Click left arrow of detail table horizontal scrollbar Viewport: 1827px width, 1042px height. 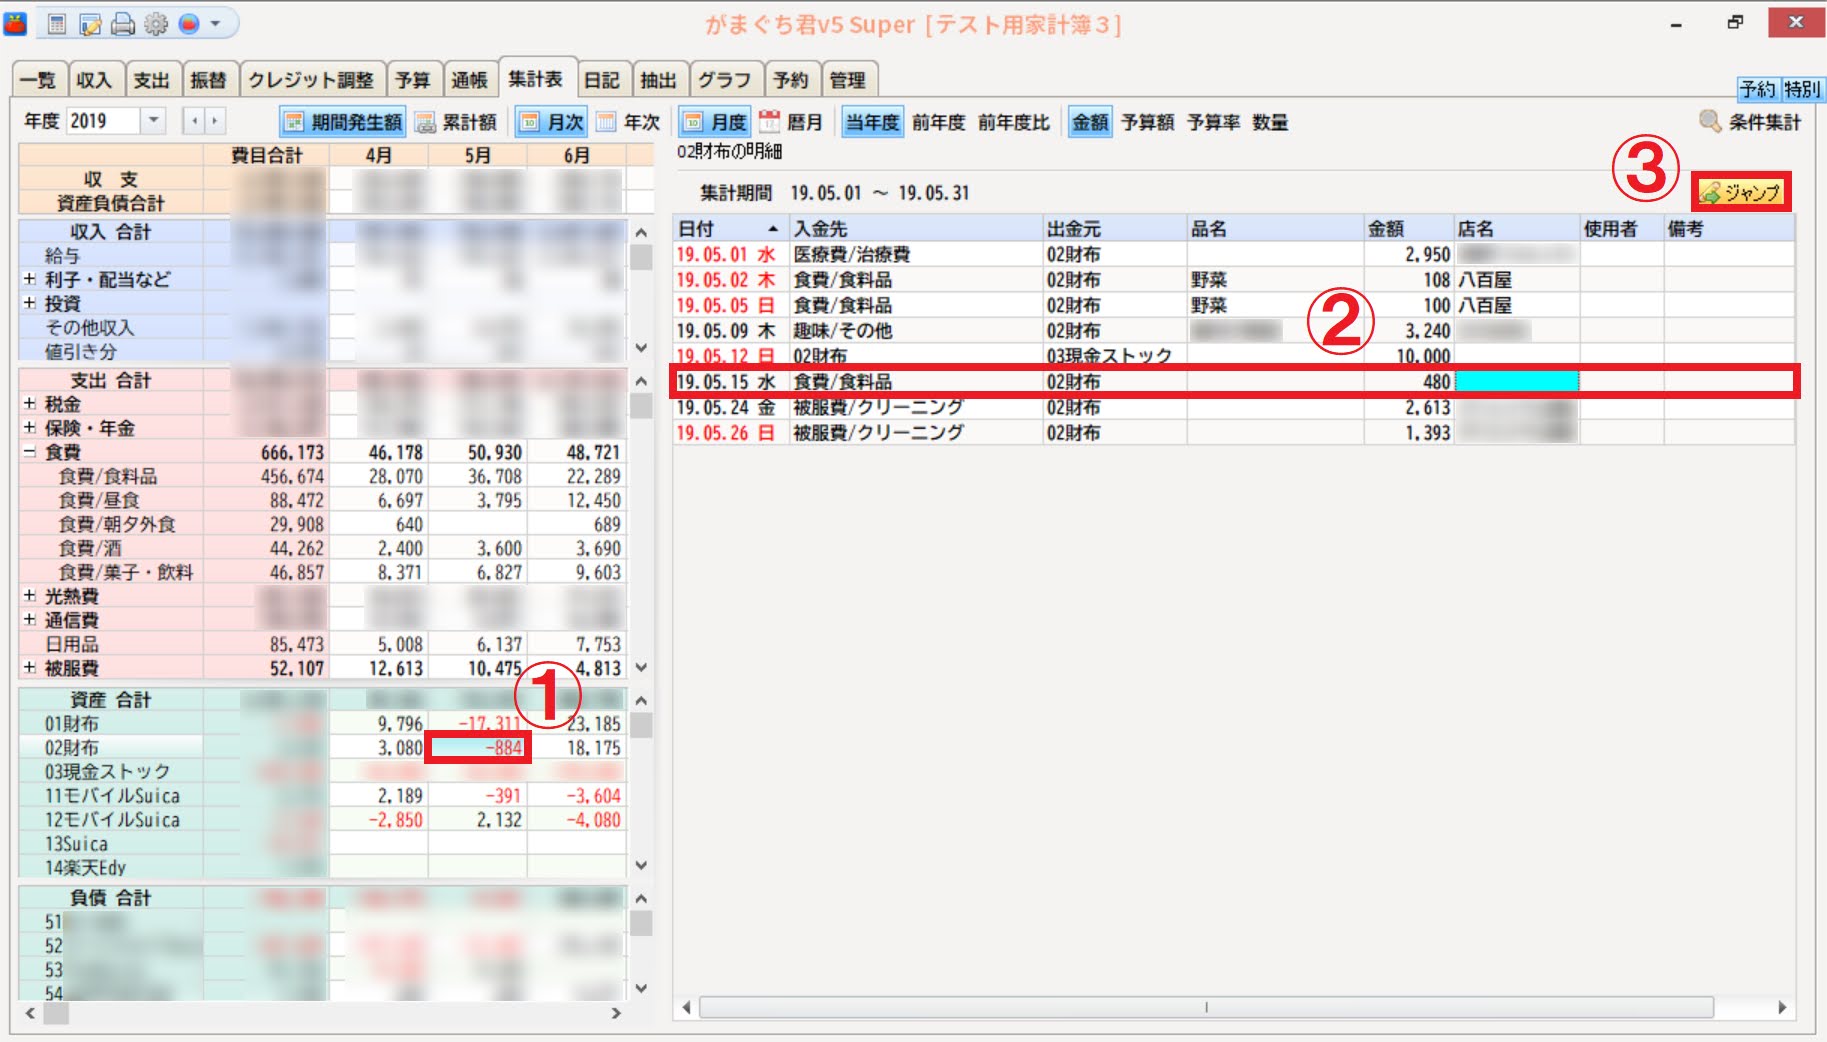(x=686, y=1008)
